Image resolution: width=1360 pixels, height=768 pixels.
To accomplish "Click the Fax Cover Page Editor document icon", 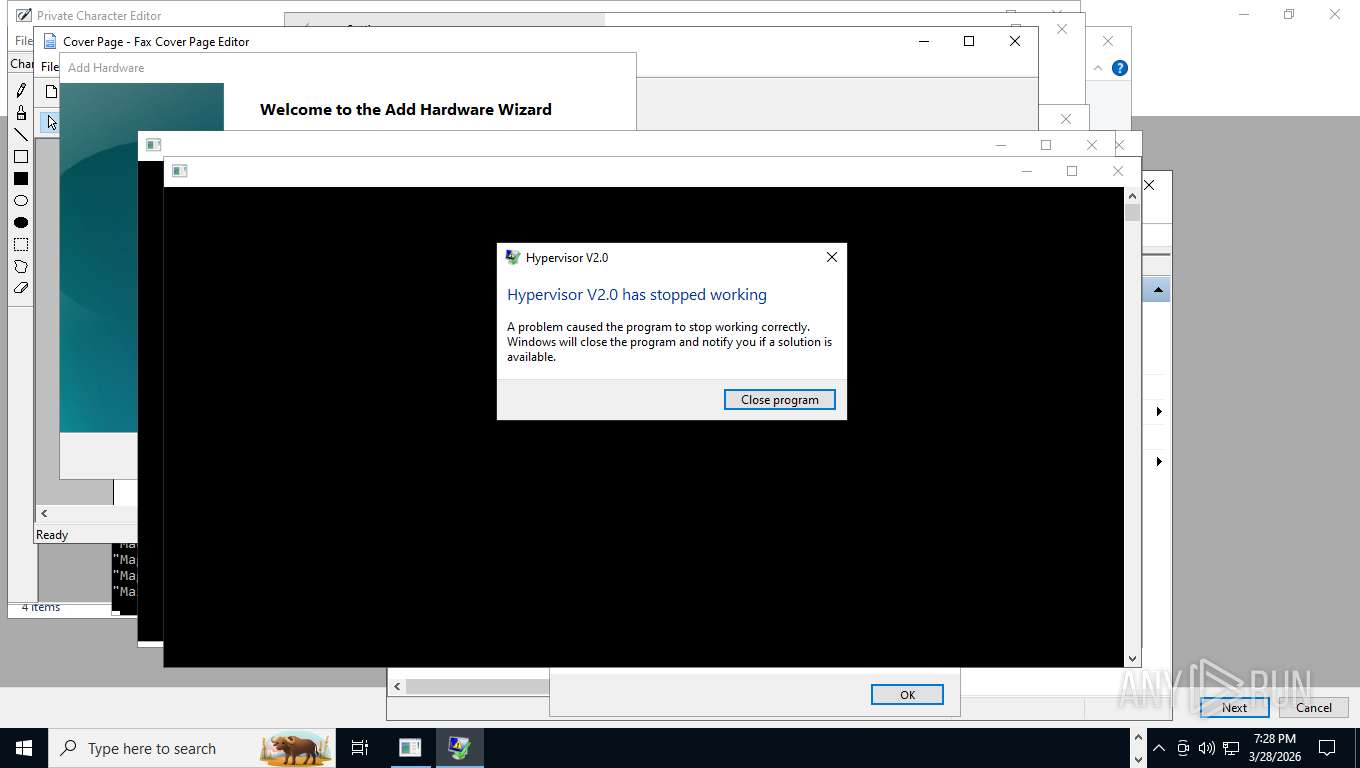I will tap(50, 41).
